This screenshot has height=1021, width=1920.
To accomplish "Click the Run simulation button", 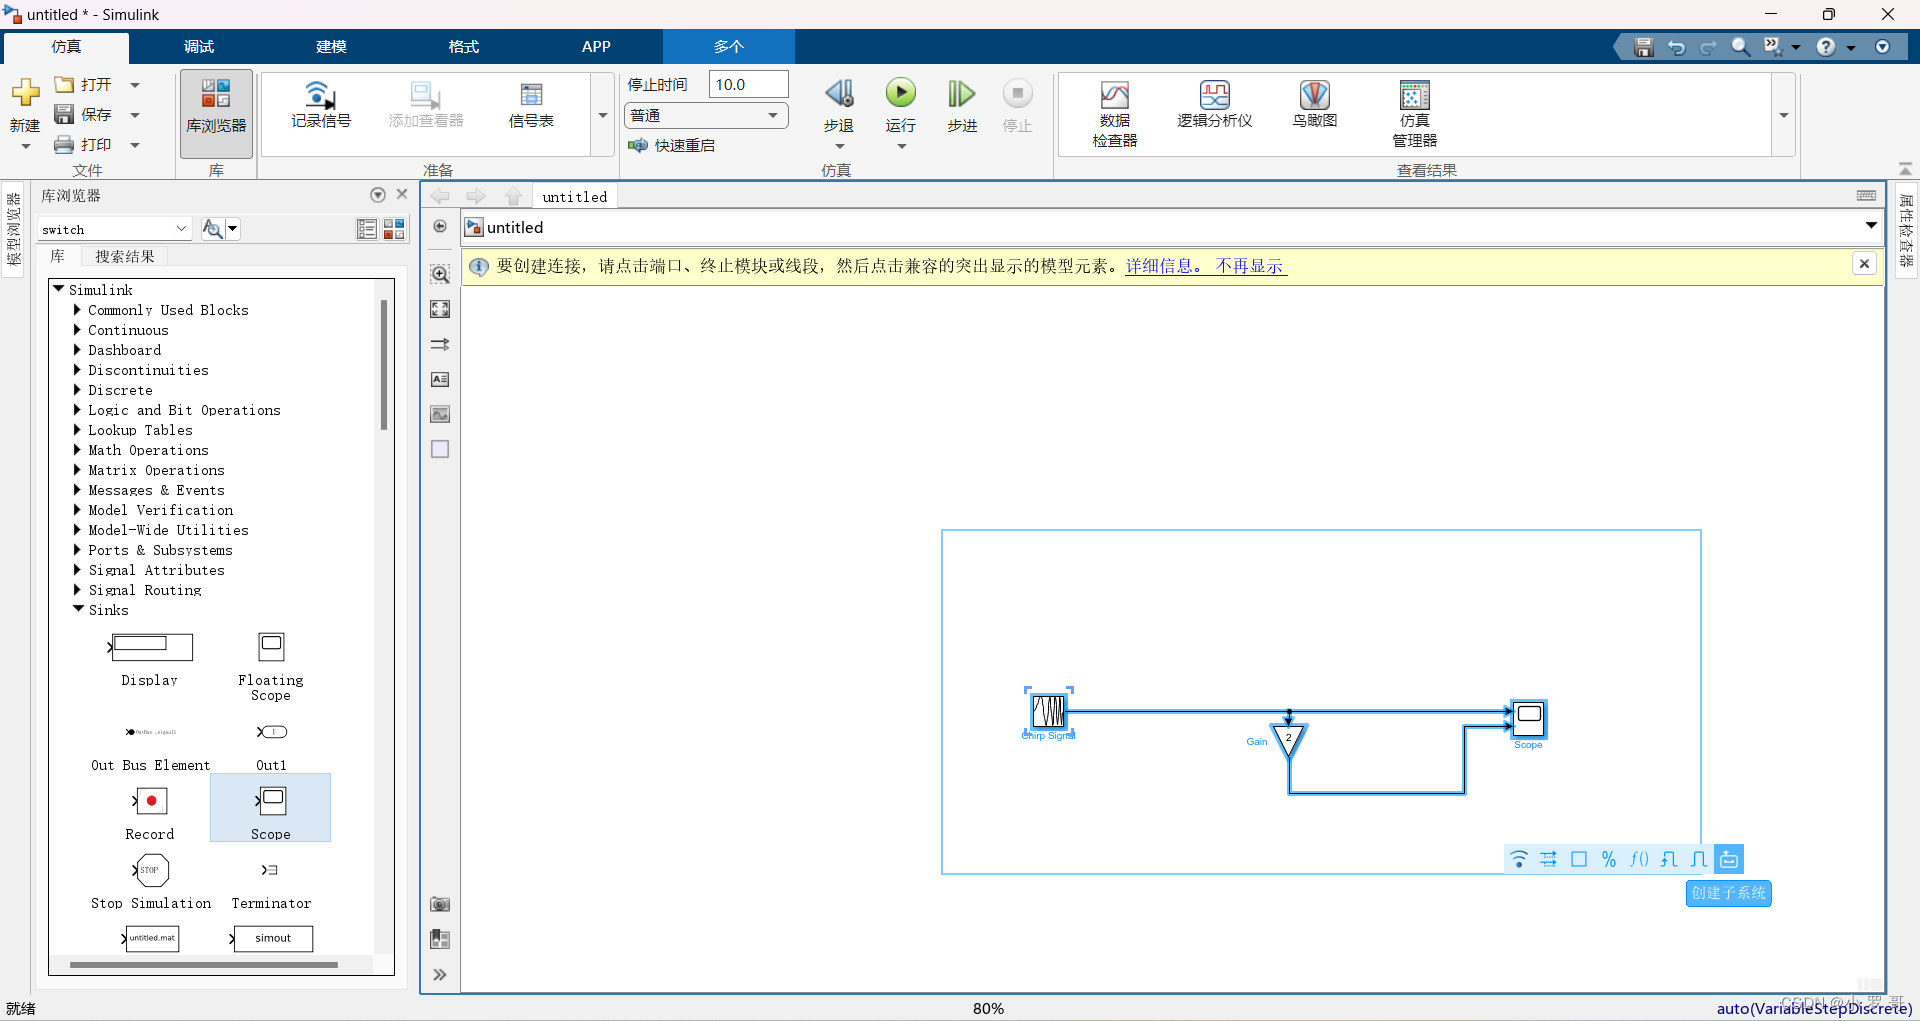I will pyautogui.click(x=900, y=94).
